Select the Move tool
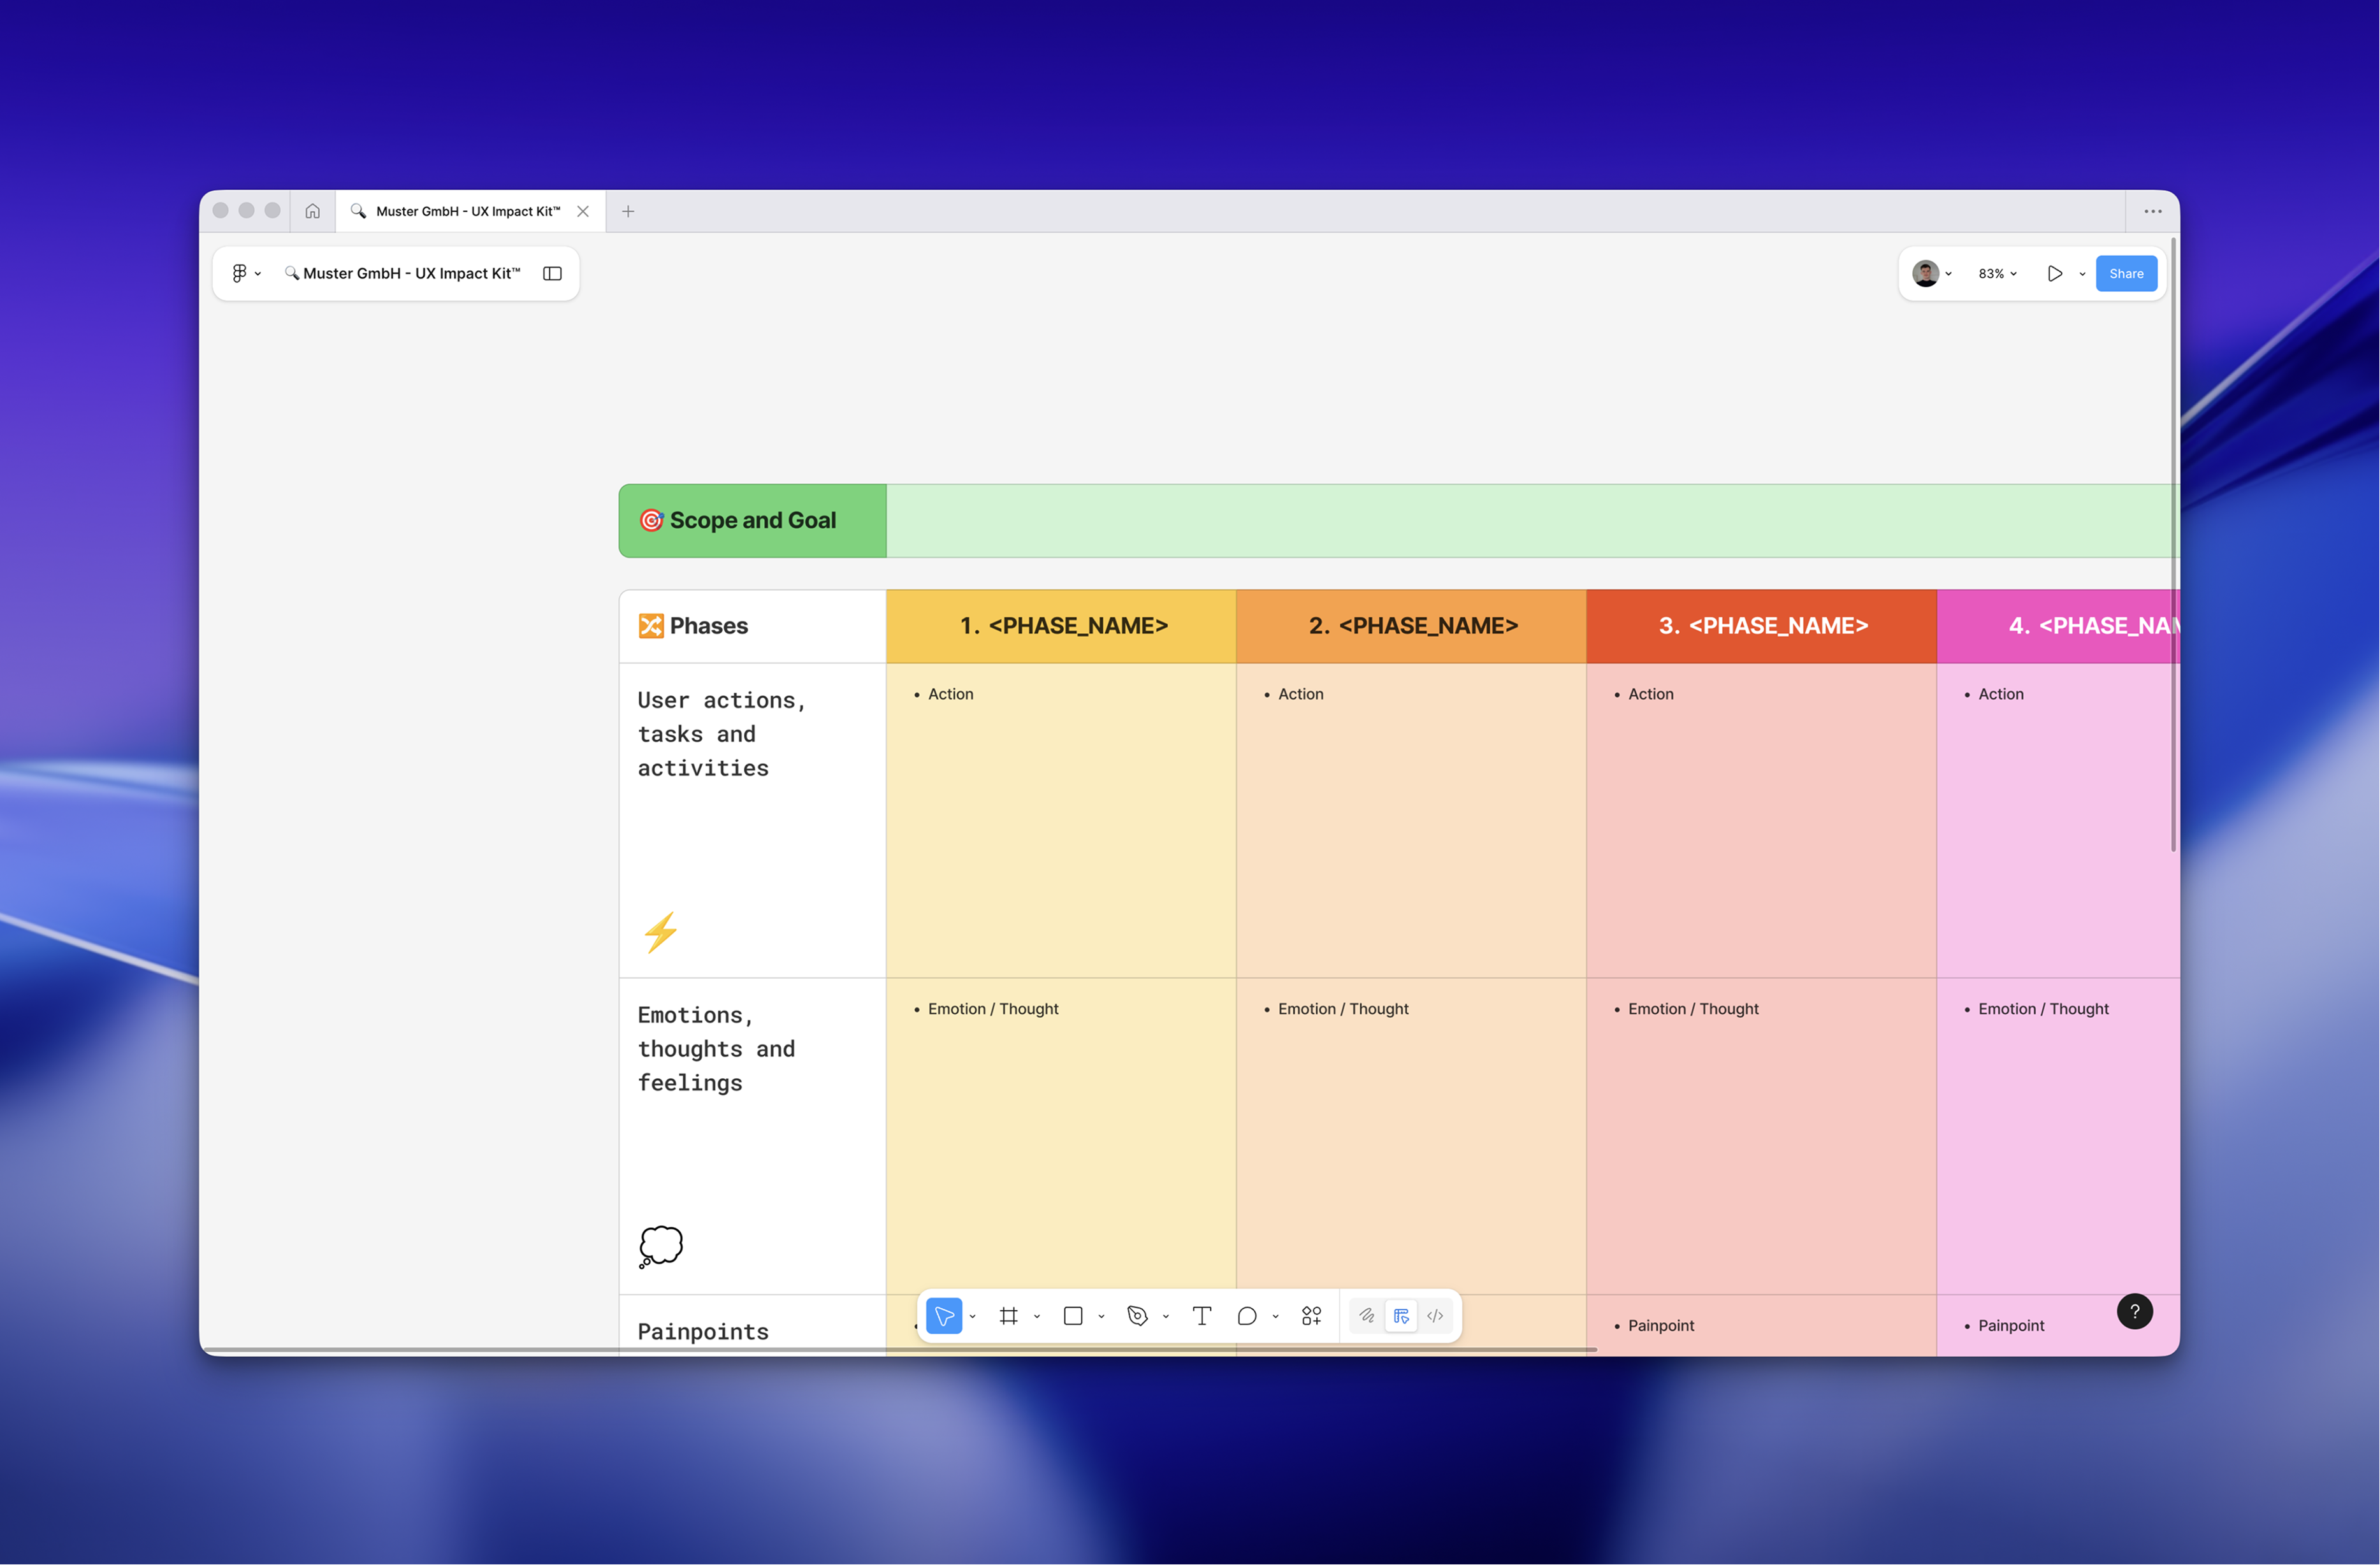Viewport: 2380px width, 1565px height. [x=943, y=1316]
